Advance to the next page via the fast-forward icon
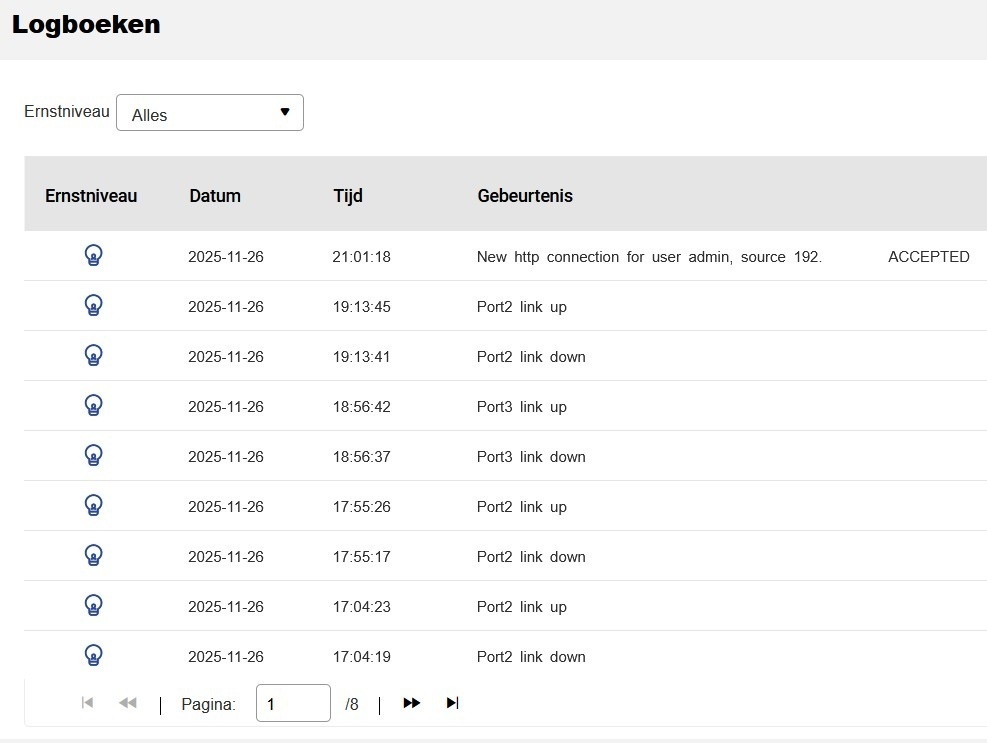Screen dimensions: 987x743 (x=411, y=703)
